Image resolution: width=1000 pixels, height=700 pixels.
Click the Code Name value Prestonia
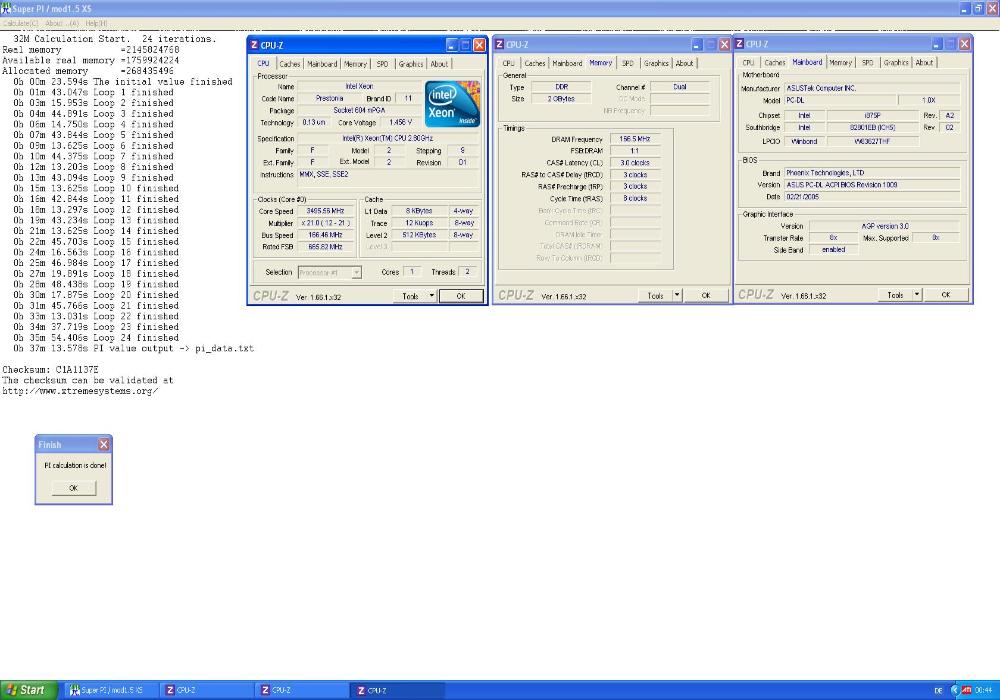click(x=329, y=98)
